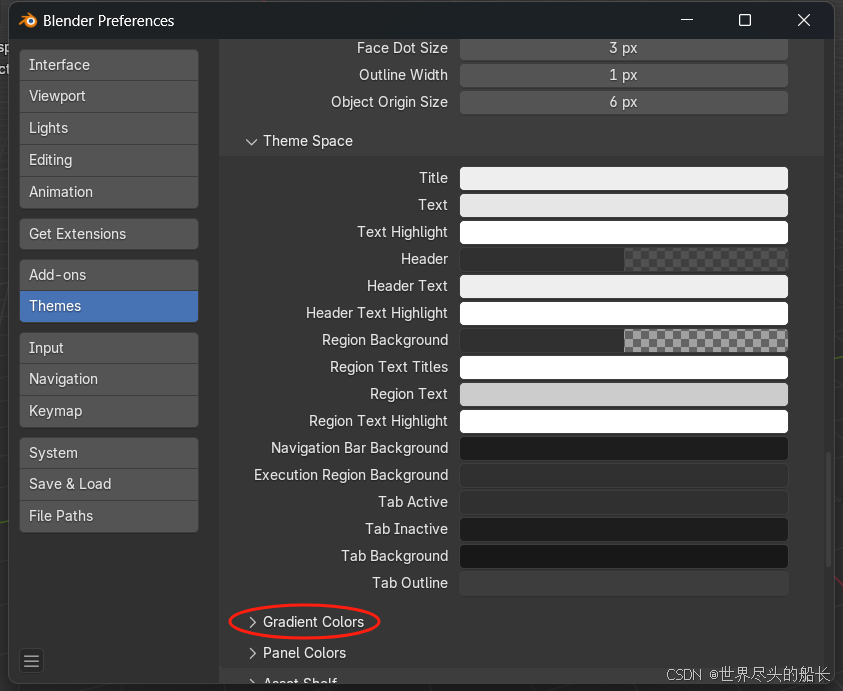Click the Blender logo in title bar

point(28,20)
